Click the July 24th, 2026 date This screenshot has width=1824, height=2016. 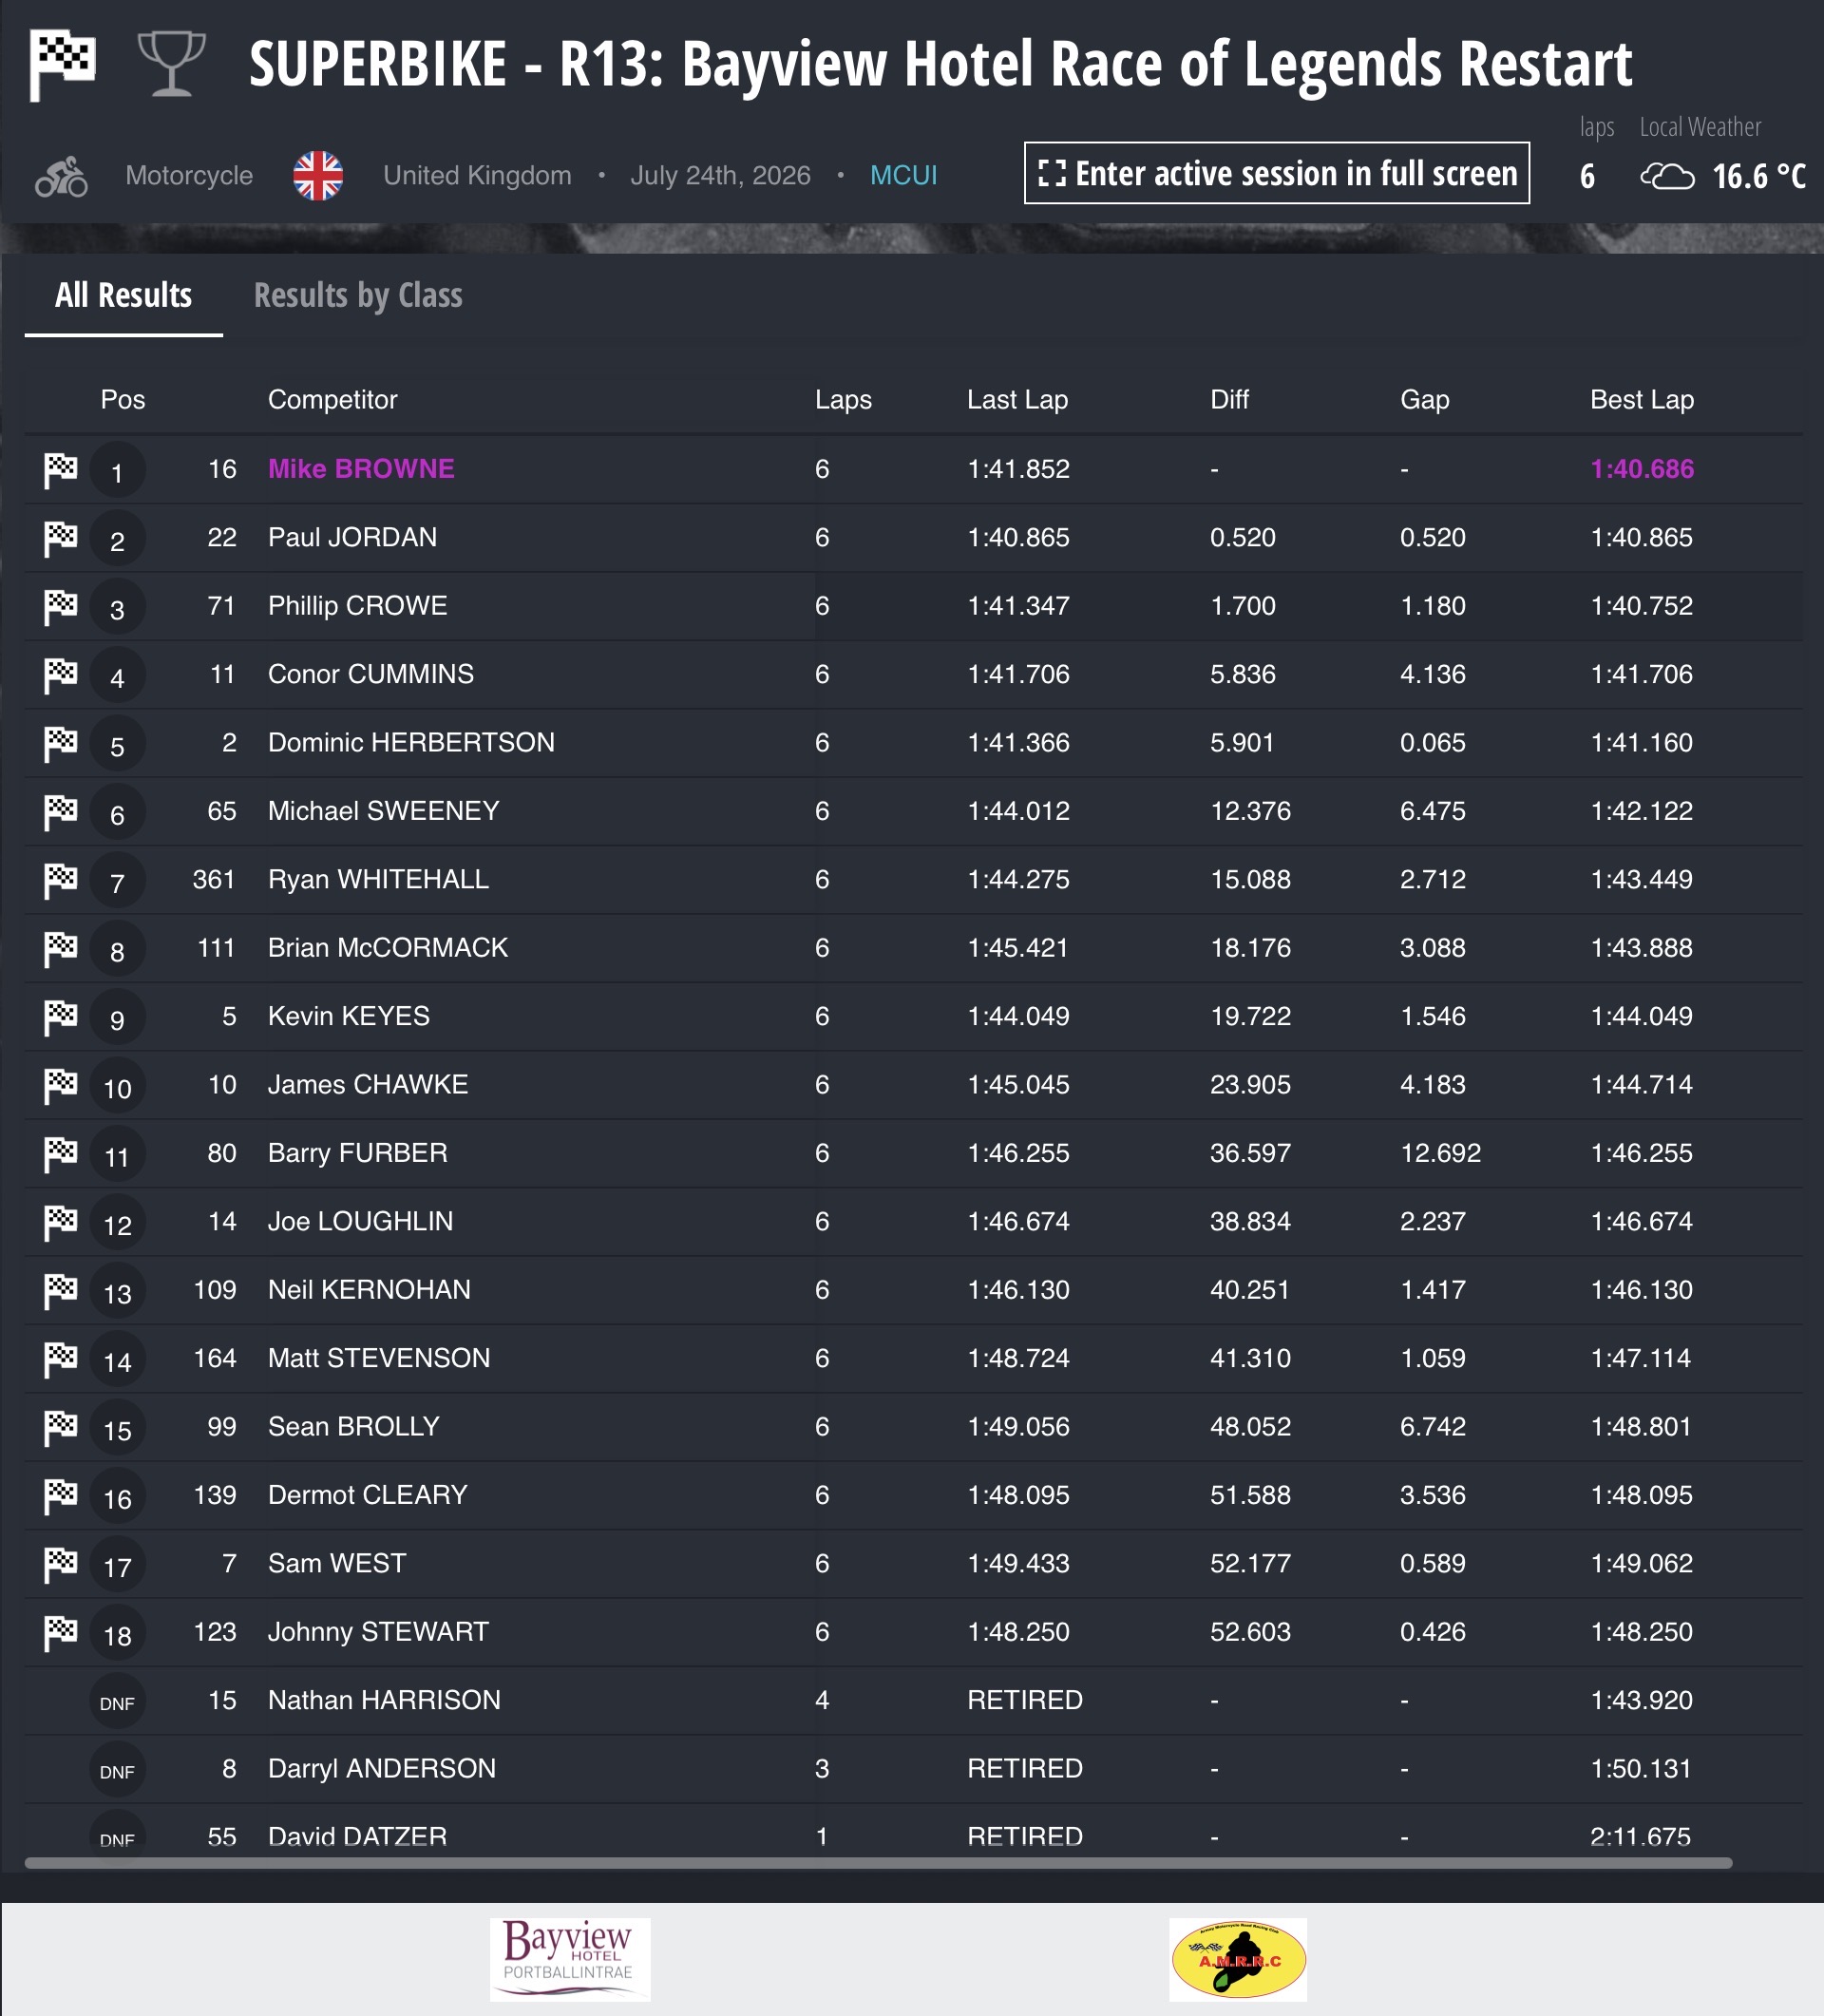pos(720,176)
